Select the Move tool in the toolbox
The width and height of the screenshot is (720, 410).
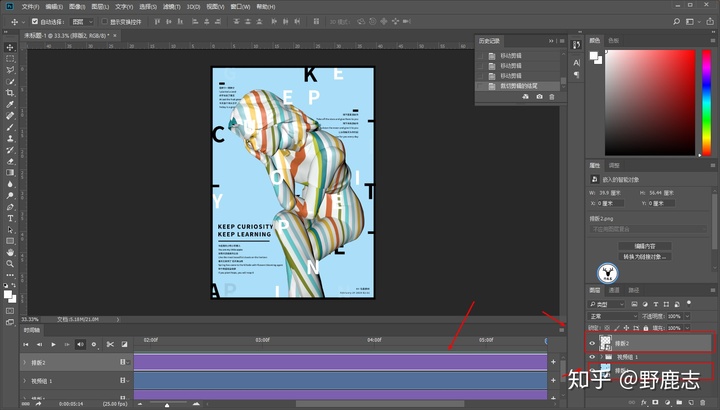click(10, 47)
